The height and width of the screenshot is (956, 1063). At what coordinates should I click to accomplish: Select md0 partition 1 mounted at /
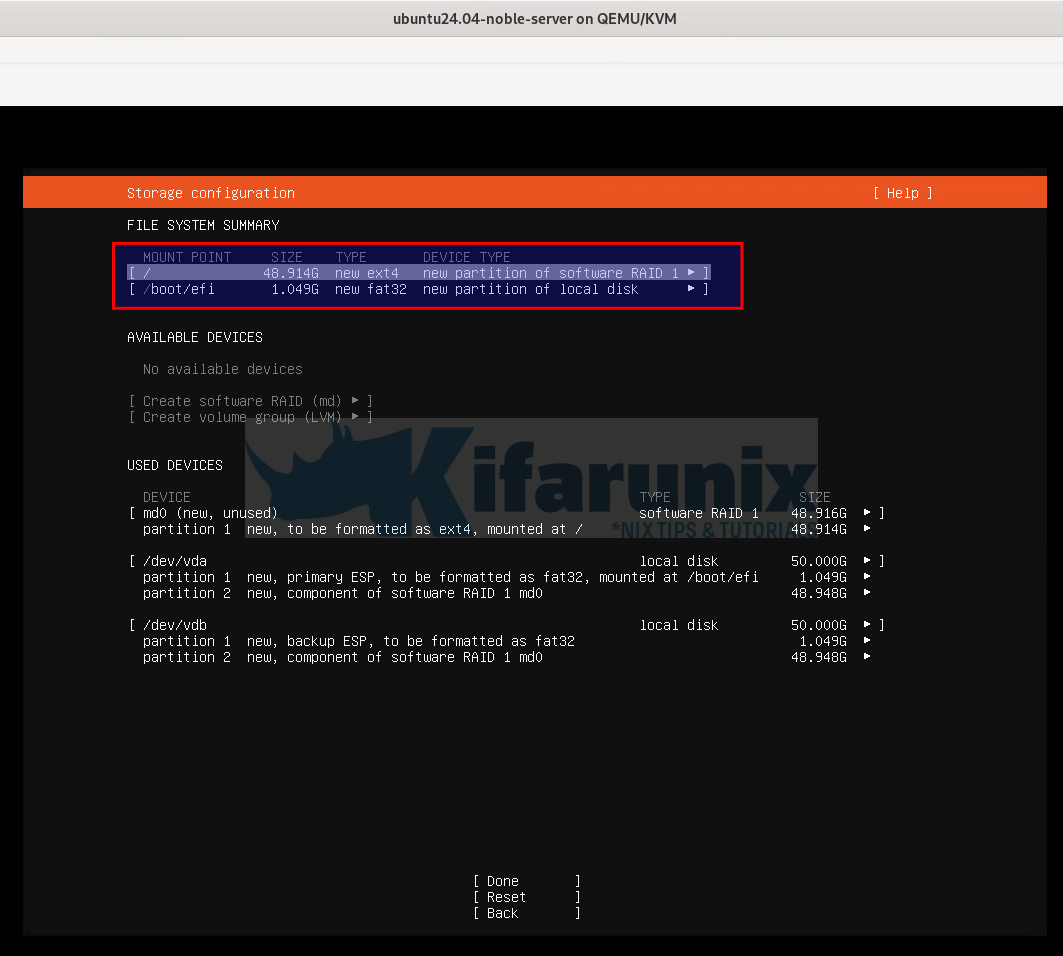pos(506,529)
